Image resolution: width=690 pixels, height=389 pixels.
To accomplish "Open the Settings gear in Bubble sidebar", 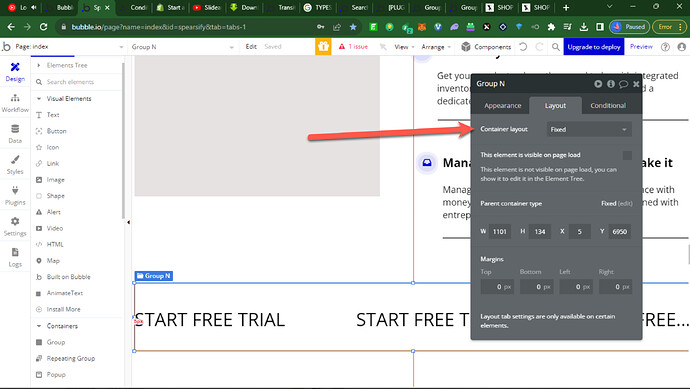I will pyautogui.click(x=15, y=221).
